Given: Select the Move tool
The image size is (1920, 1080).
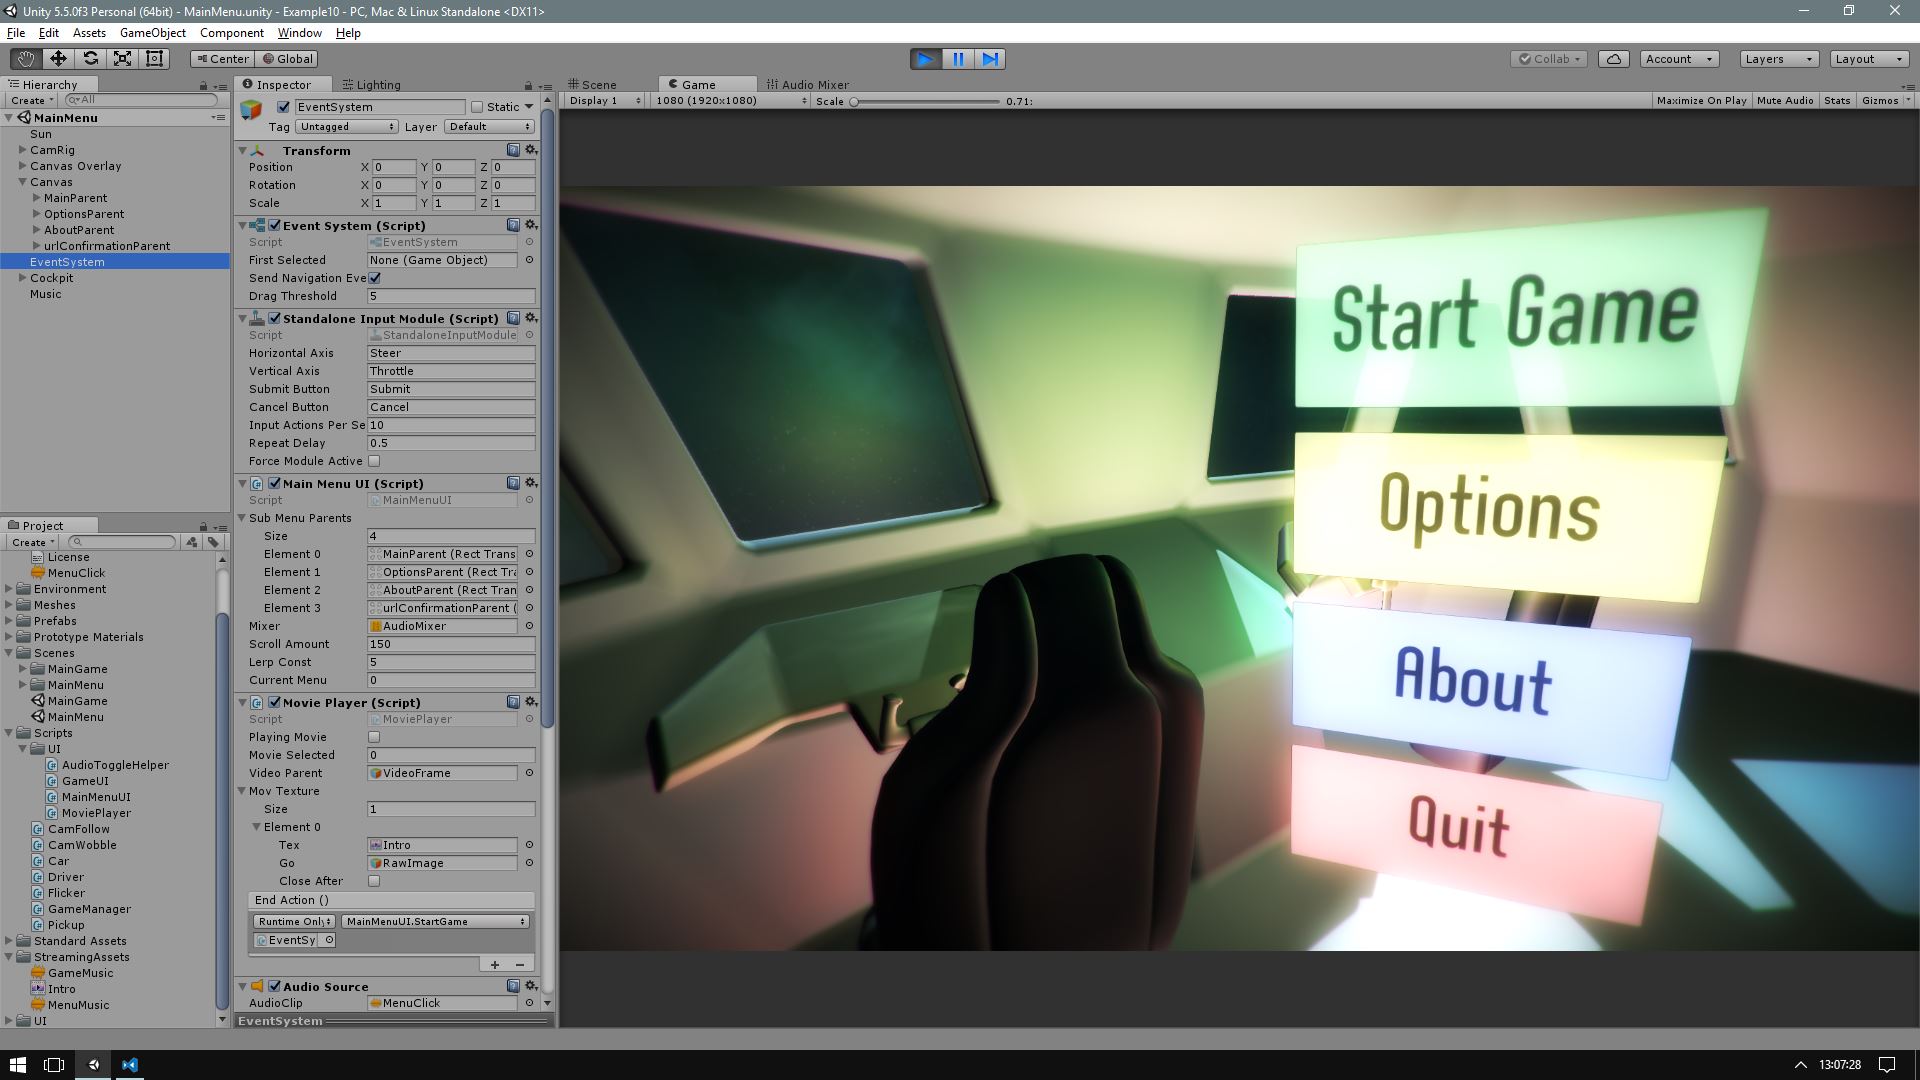Looking at the screenshot, I should coord(58,59).
